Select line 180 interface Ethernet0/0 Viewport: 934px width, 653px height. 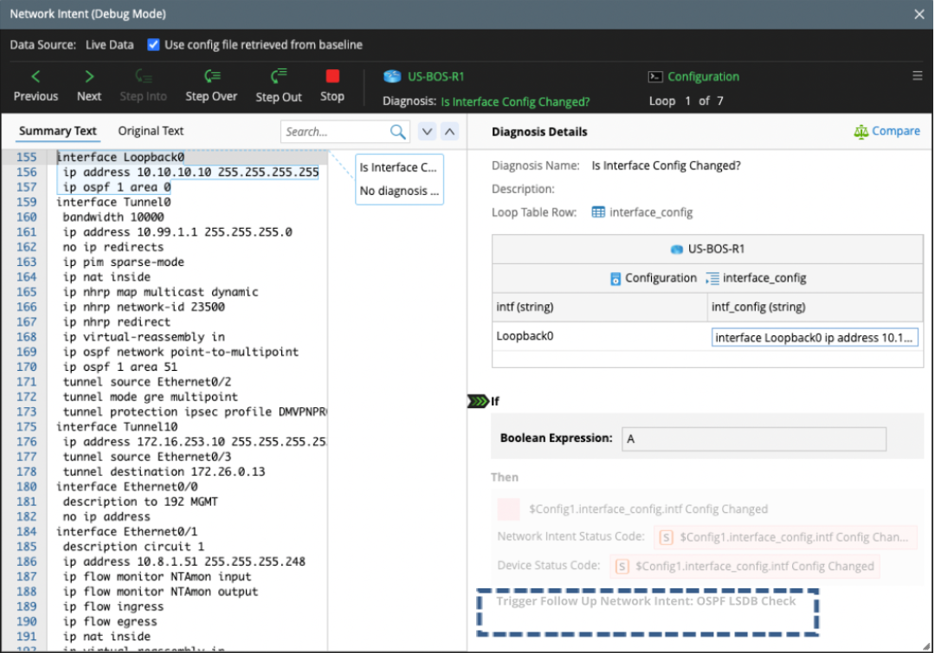click(127, 487)
